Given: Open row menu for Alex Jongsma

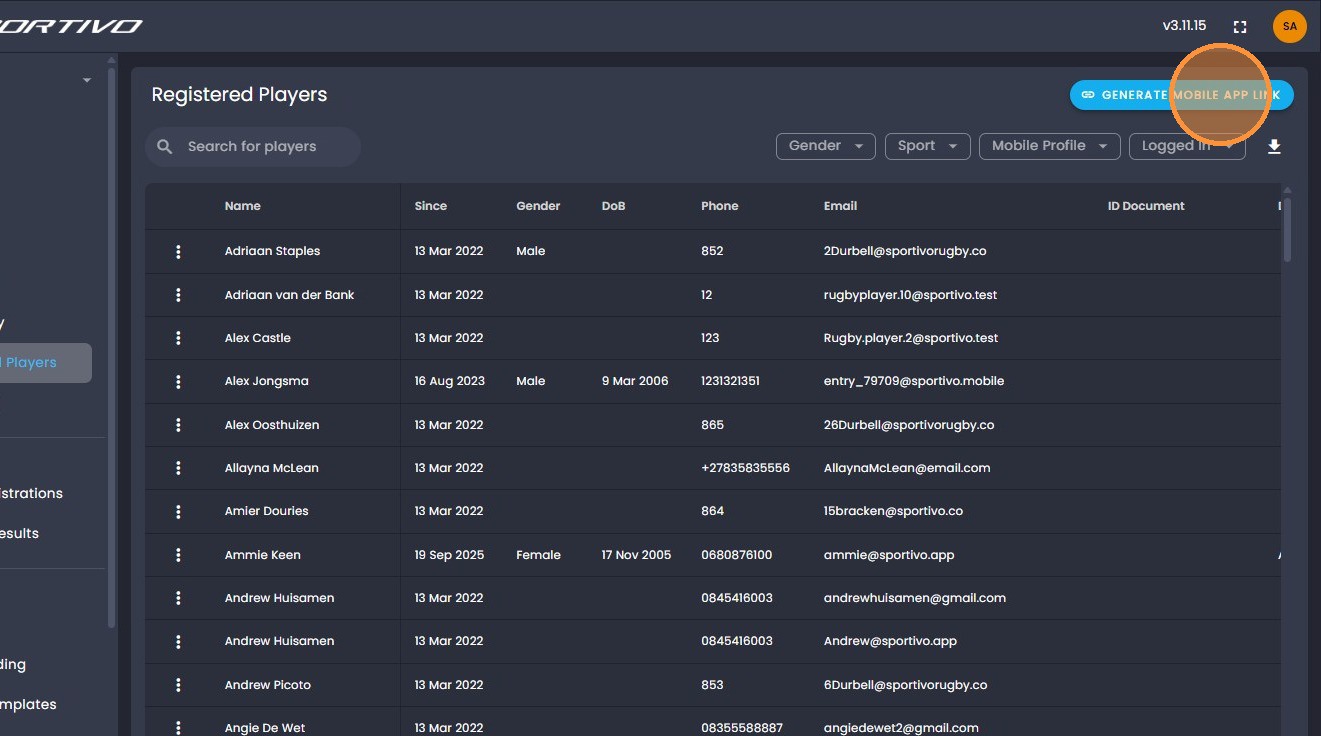Looking at the screenshot, I should (178, 382).
